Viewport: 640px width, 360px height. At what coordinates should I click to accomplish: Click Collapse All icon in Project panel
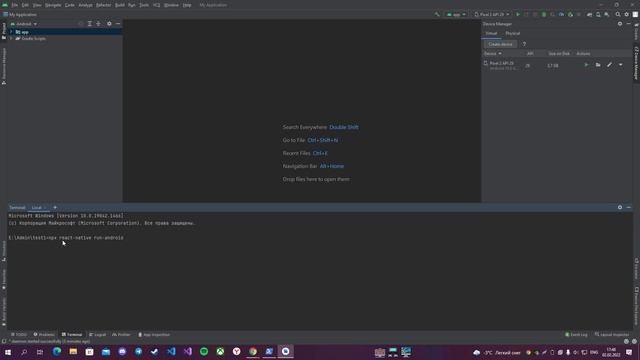[x=98, y=24]
